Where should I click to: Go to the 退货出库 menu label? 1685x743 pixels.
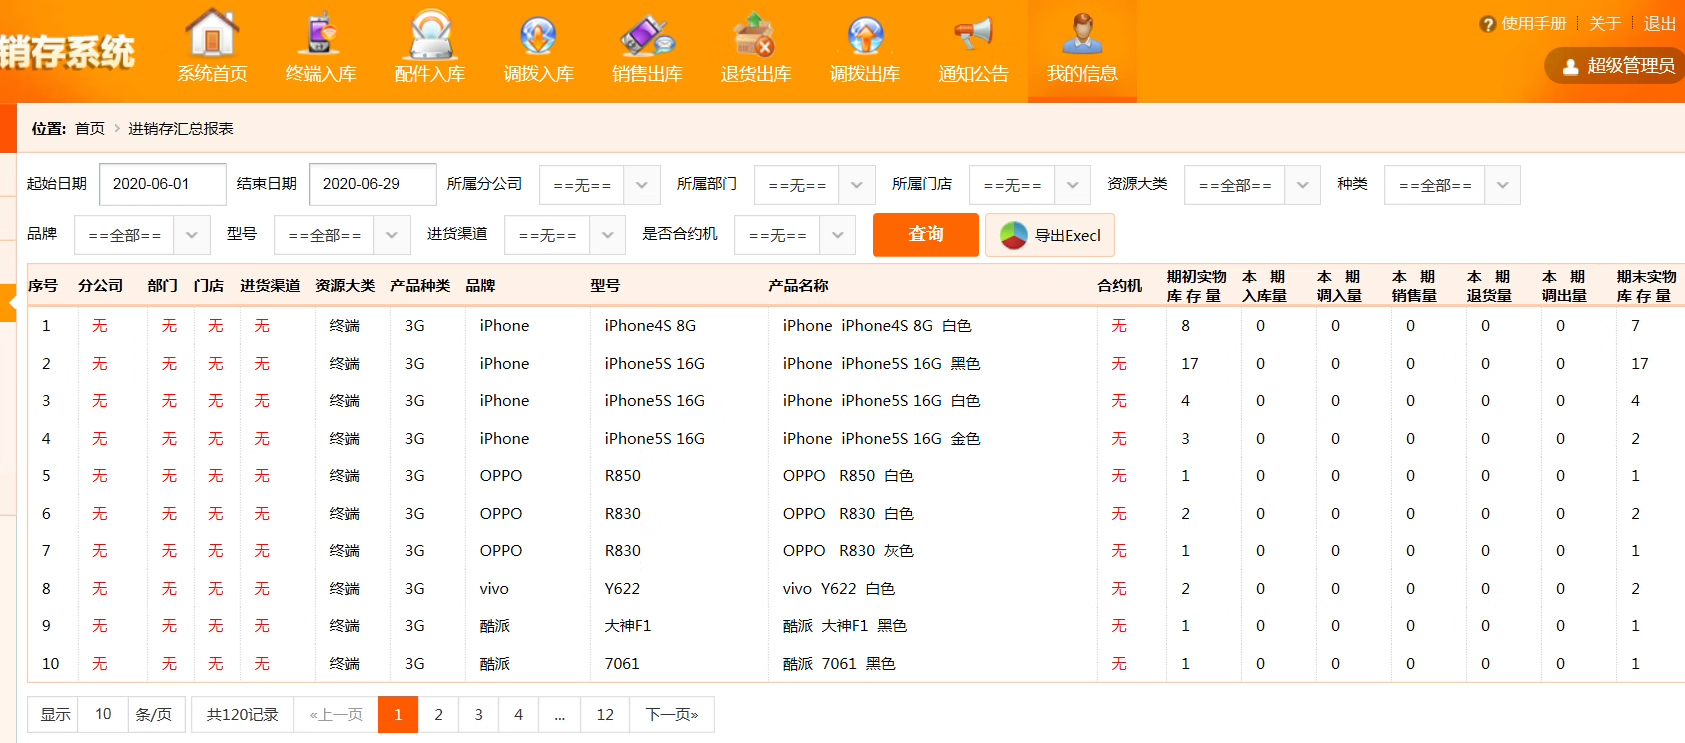pyautogui.click(x=756, y=74)
